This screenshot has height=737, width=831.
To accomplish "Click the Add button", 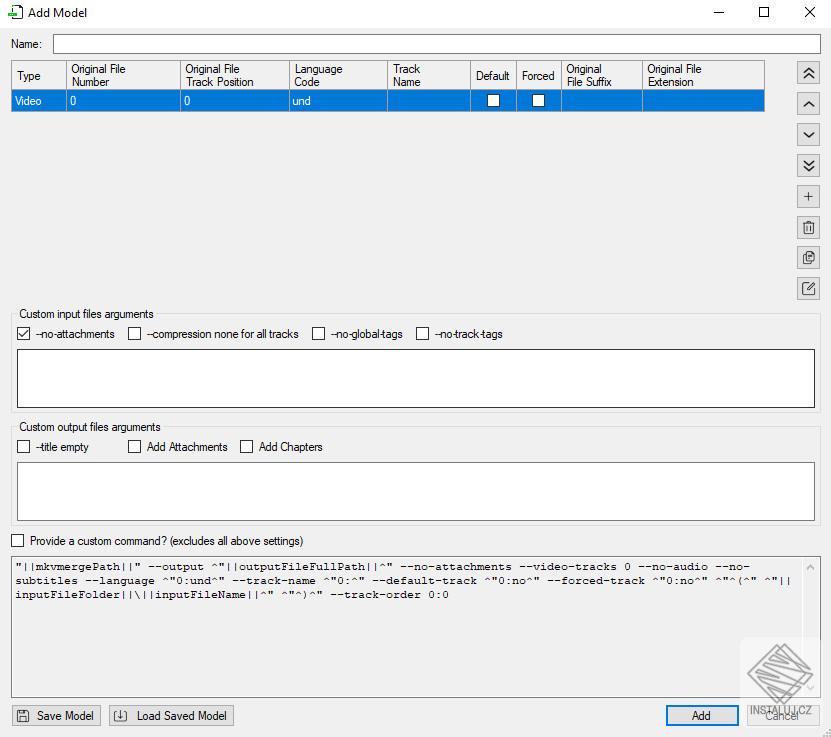I will [702, 716].
